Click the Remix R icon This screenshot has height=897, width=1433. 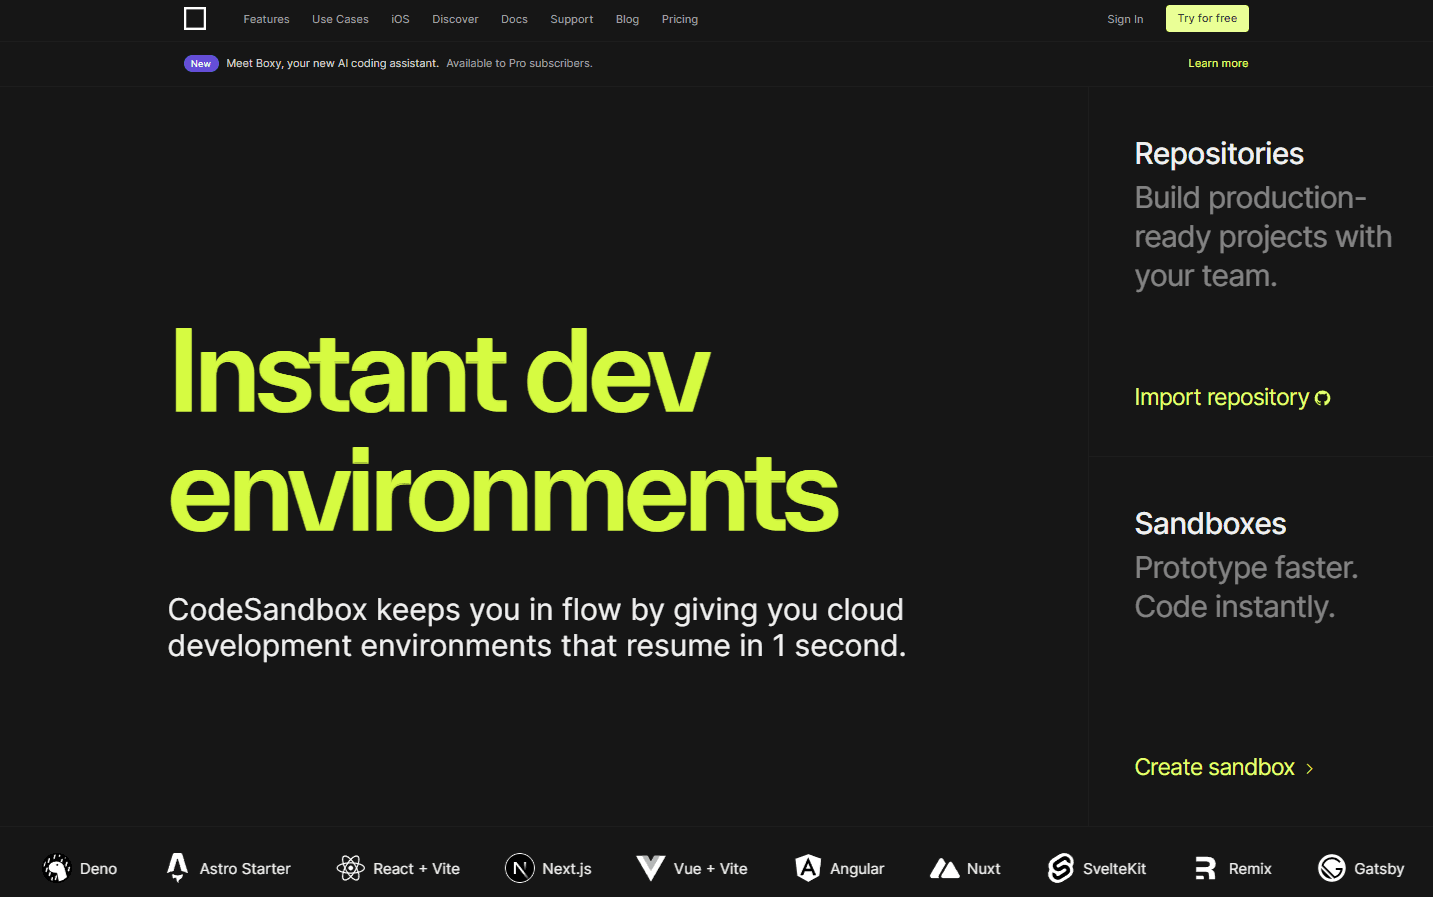pos(1206,868)
